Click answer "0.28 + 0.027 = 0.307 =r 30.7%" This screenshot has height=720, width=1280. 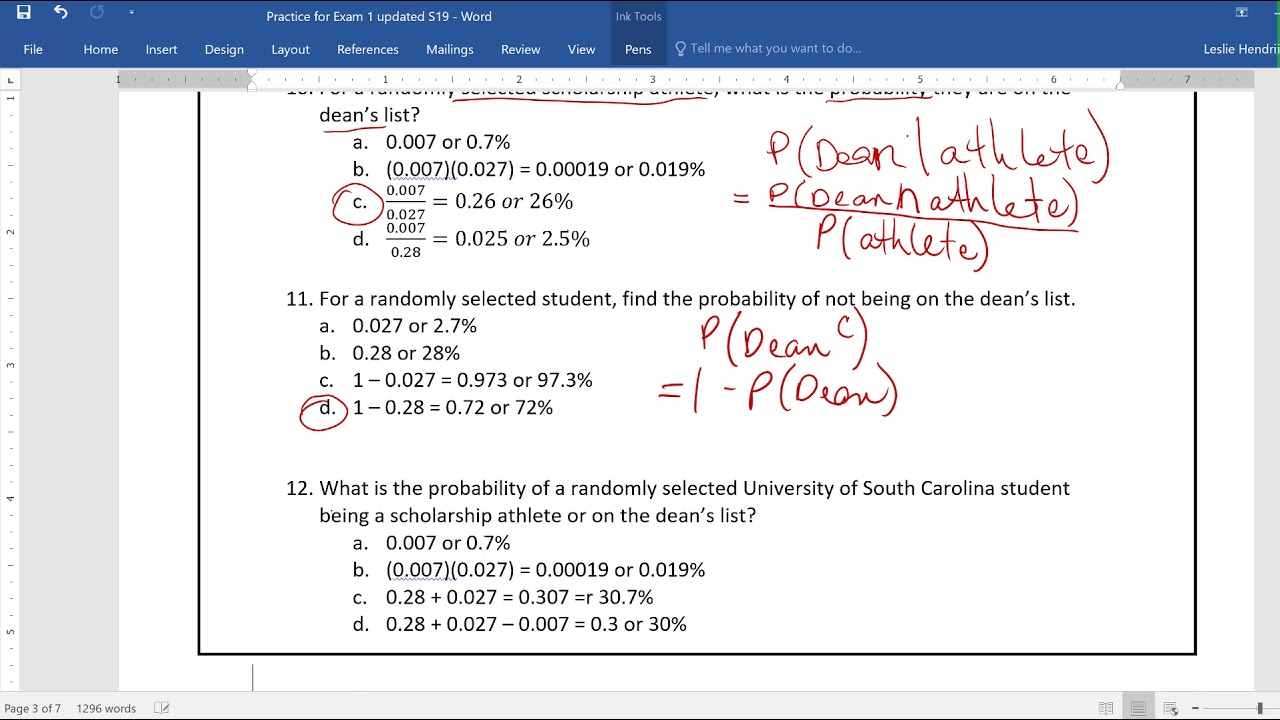[x=519, y=597]
